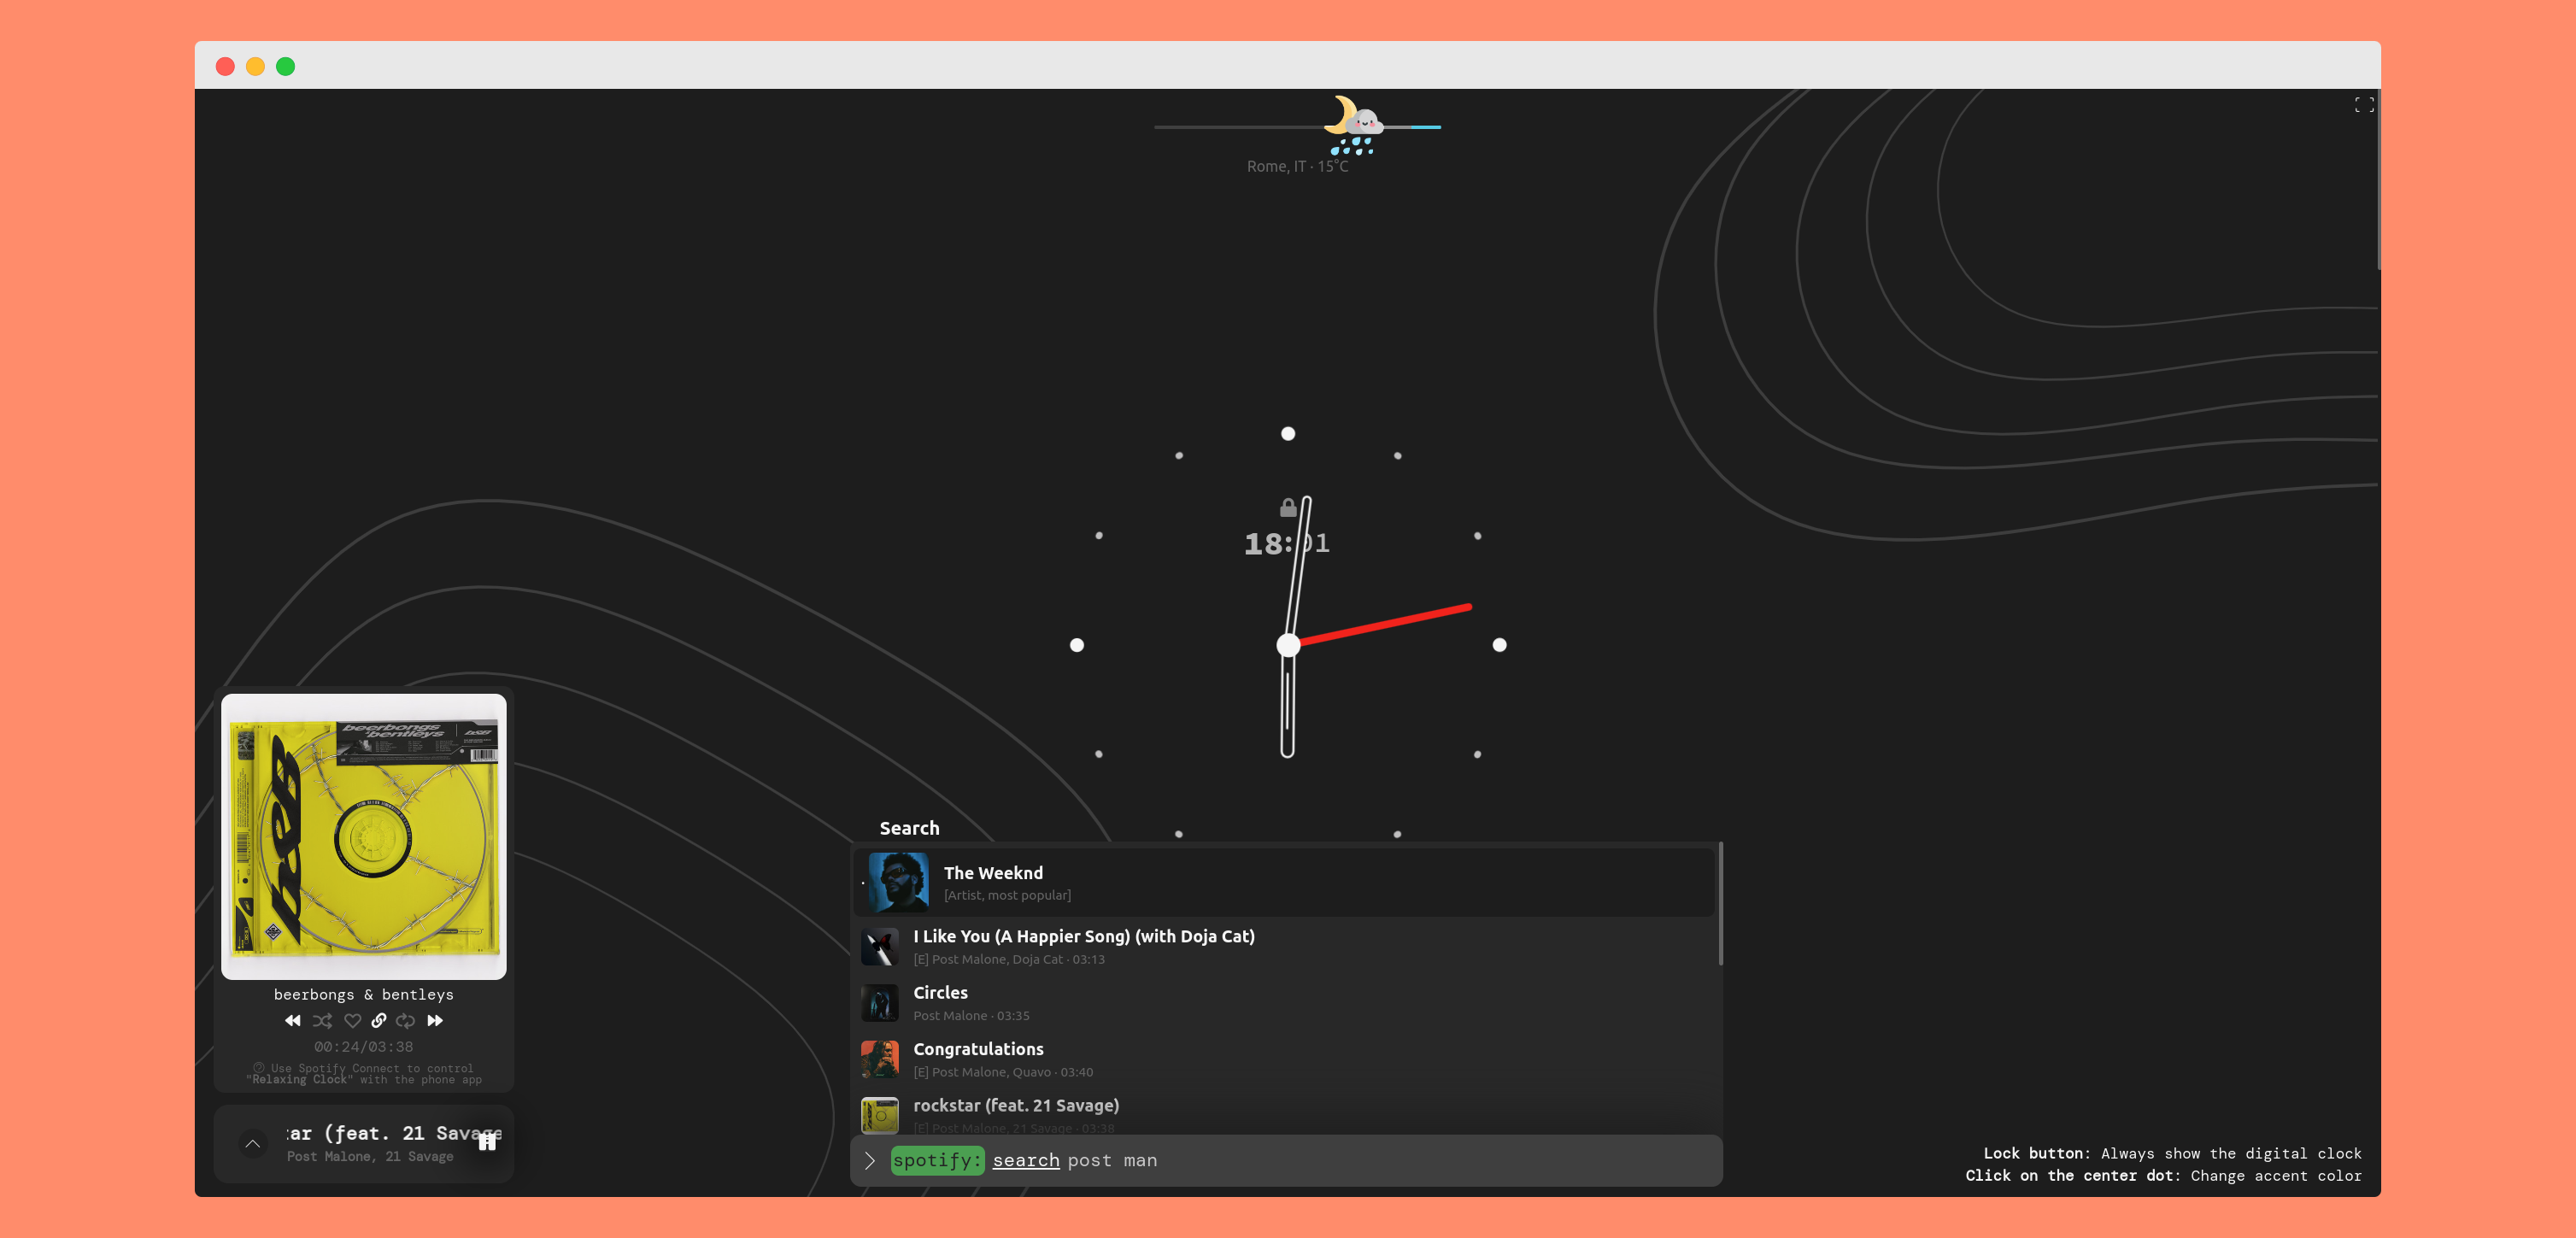Skip to next track

coord(435,1020)
